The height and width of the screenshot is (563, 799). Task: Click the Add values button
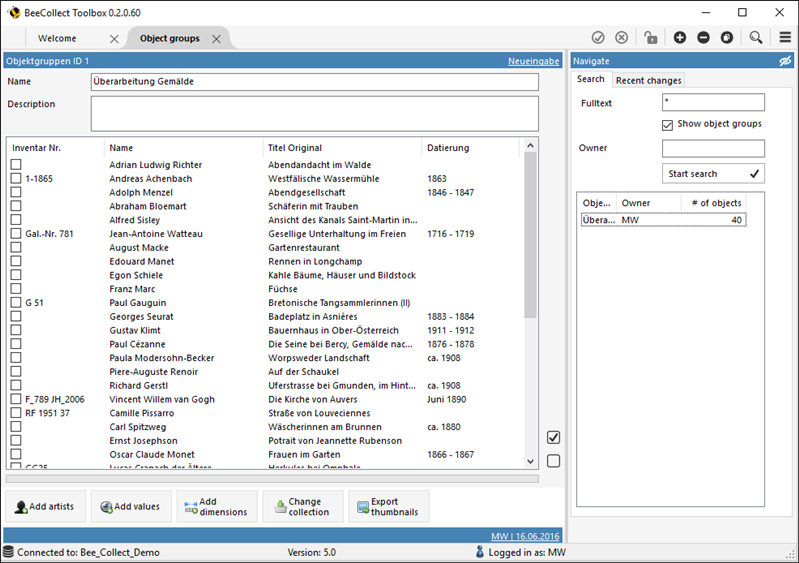coord(131,506)
